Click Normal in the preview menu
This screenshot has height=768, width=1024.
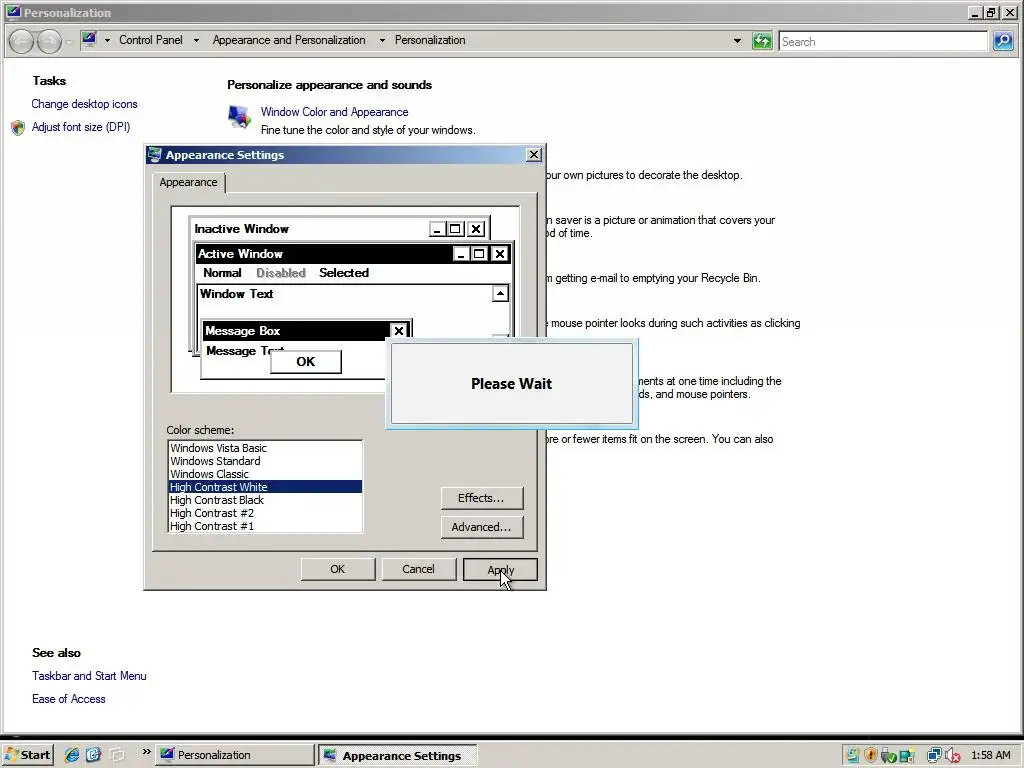[x=222, y=273]
